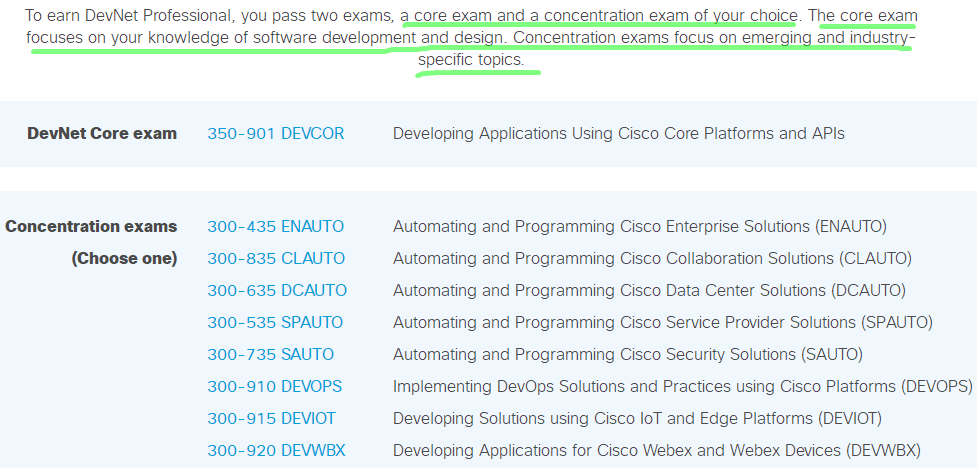Viewport: 977px width, 468px height.
Task: Click 'Developing Solutions using Cisco IoT and Edge Platforms'
Action: pos(637,419)
